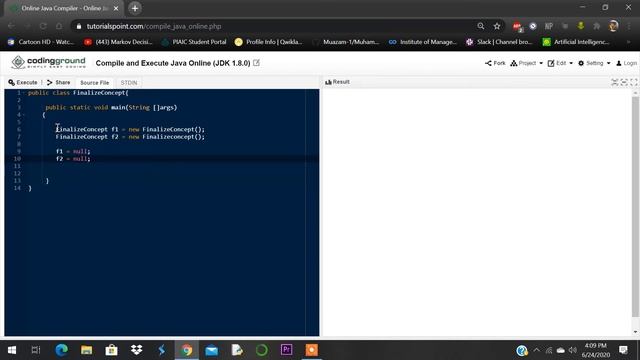Expand the bookmarks overflow chevron

tap(628, 42)
